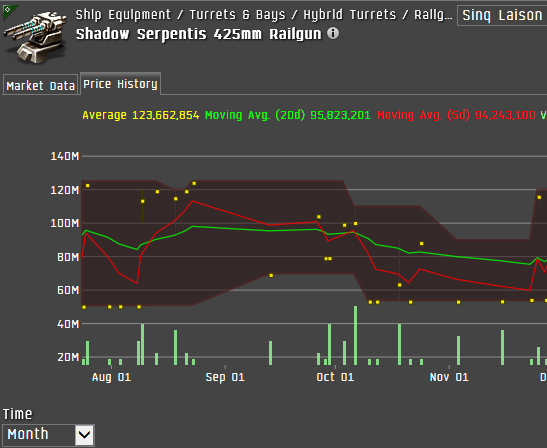Click the Shadow Serpentis 425mm Railgun title
547x448 pixels.
pos(198,34)
